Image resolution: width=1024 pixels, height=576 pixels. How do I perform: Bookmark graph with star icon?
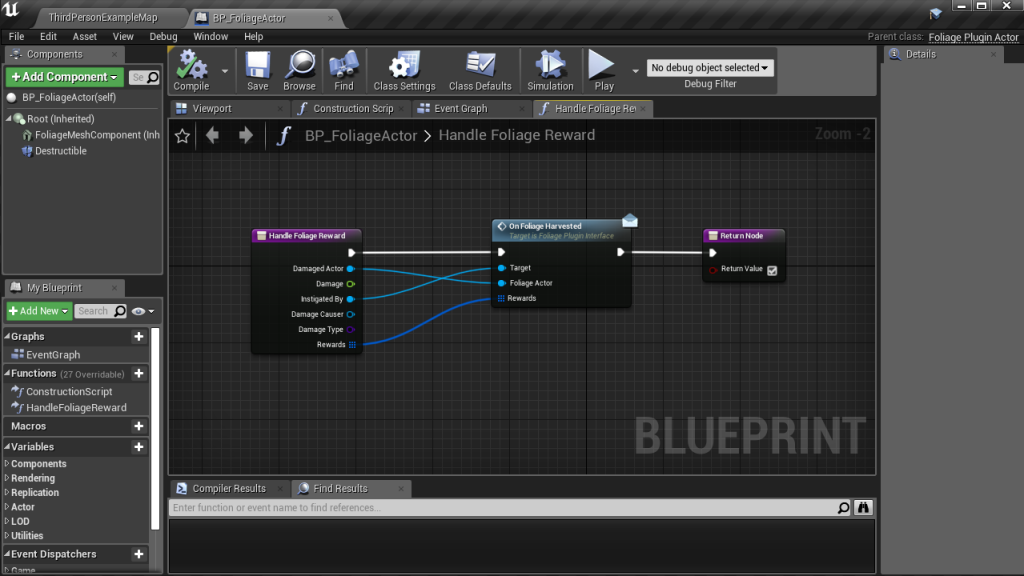pos(182,136)
